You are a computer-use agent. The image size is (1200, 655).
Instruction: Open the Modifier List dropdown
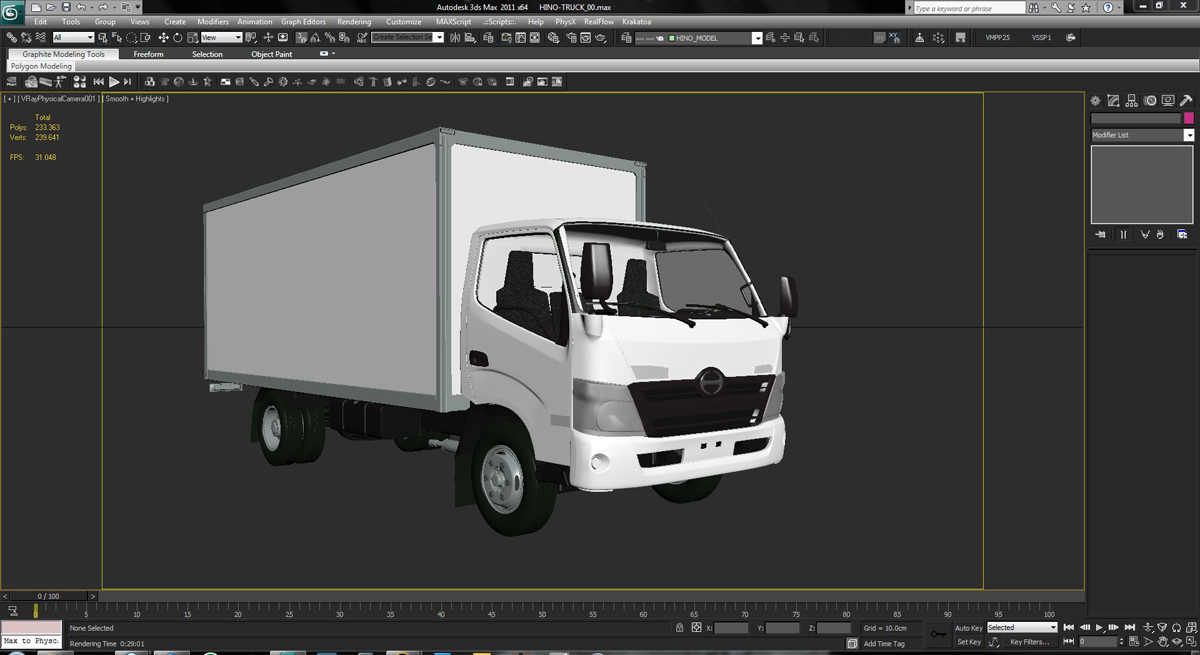(1140, 134)
